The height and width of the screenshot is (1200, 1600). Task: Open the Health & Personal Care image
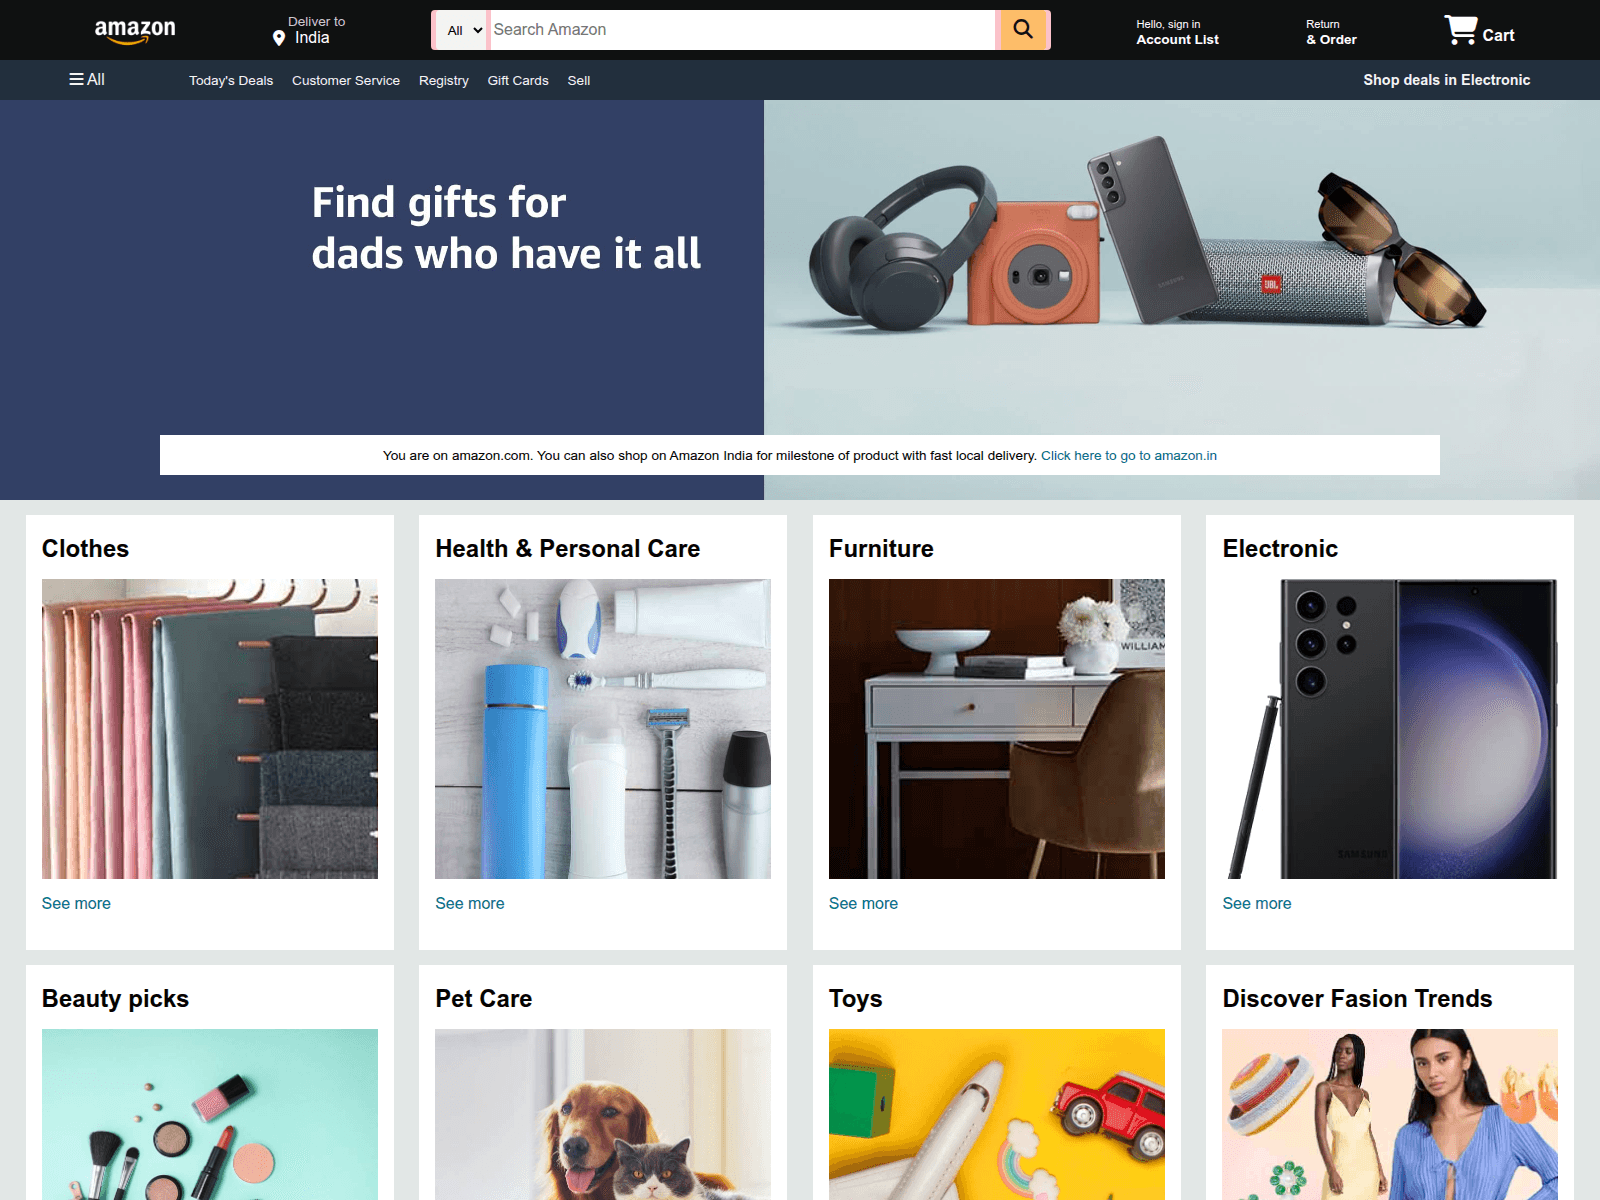point(603,729)
